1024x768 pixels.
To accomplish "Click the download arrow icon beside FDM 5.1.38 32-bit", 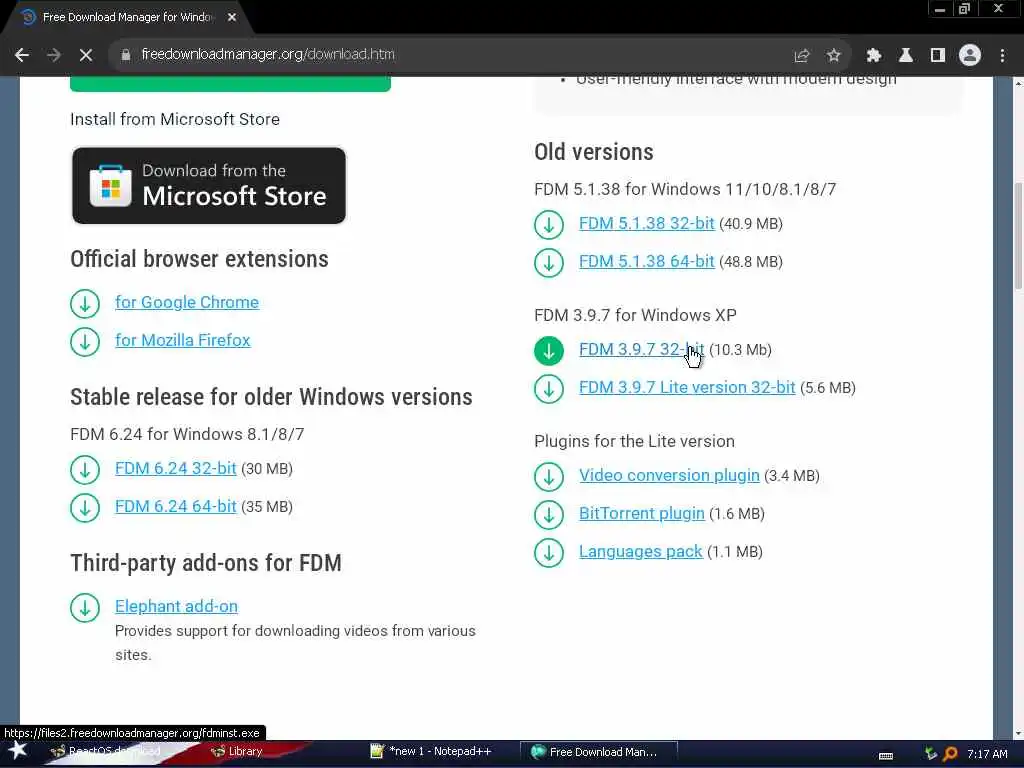I will (x=549, y=225).
